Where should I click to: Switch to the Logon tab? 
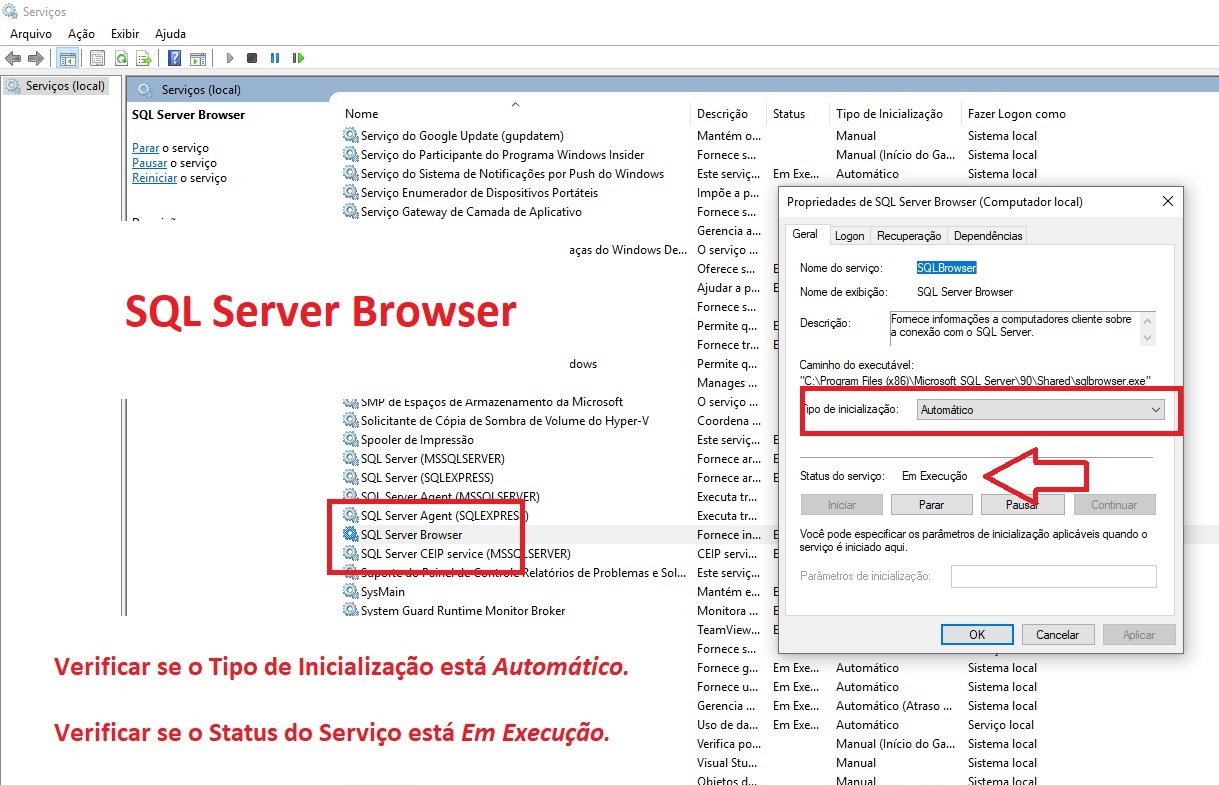pyautogui.click(x=850, y=236)
